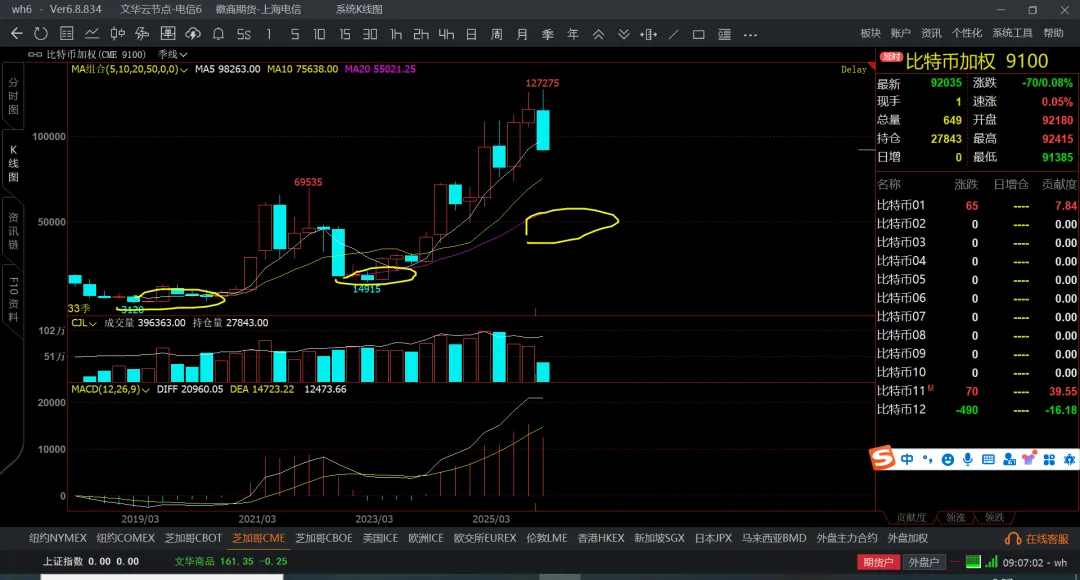Open the more options ellipsis
The height and width of the screenshot is (580, 1080).
[750, 34]
